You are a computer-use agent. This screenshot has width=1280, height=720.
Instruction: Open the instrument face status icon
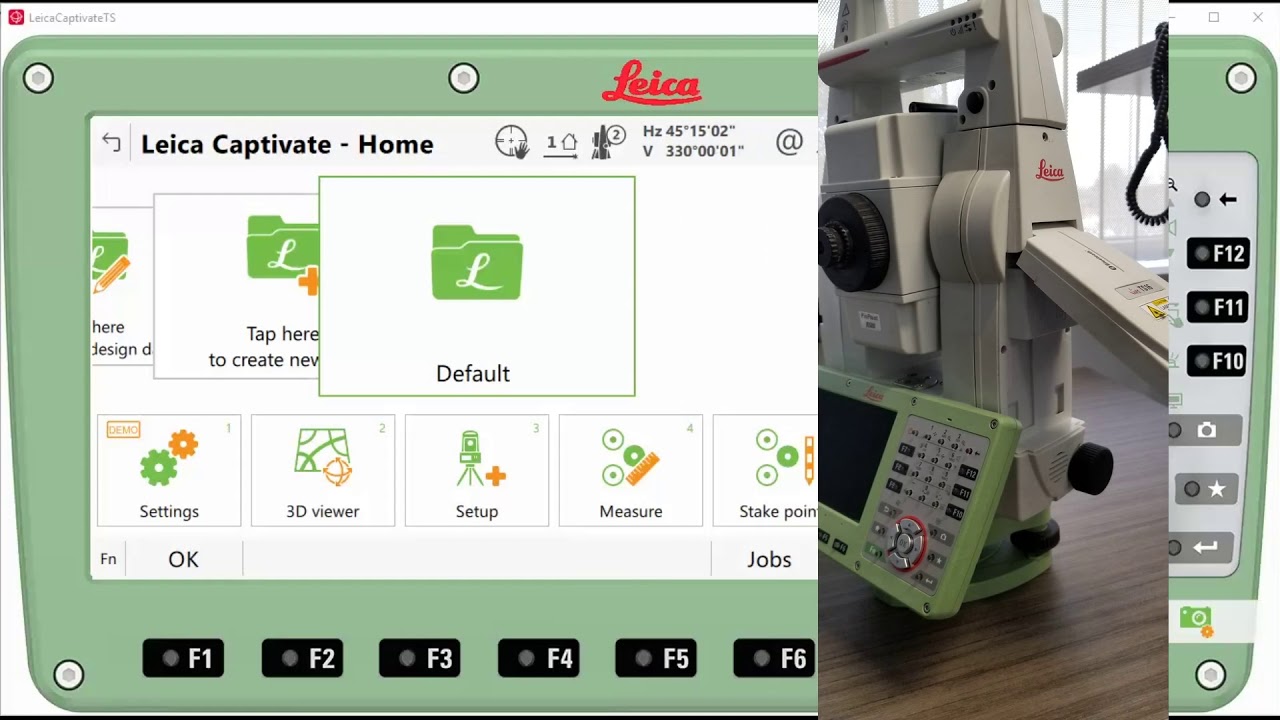[561, 143]
